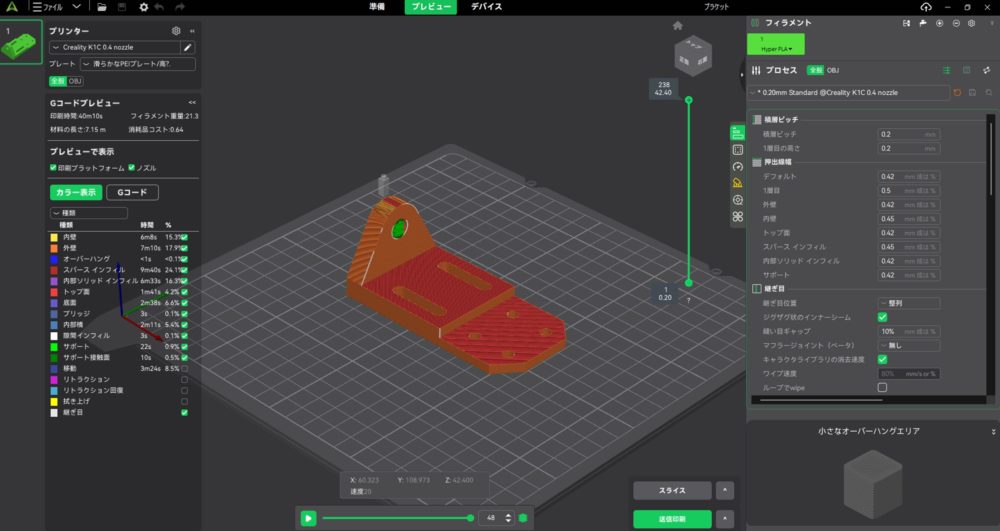This screenshot has height=531, width=1000.
Task: Click the printer panel gear settings icon
Action: click(x=176, y=31)
